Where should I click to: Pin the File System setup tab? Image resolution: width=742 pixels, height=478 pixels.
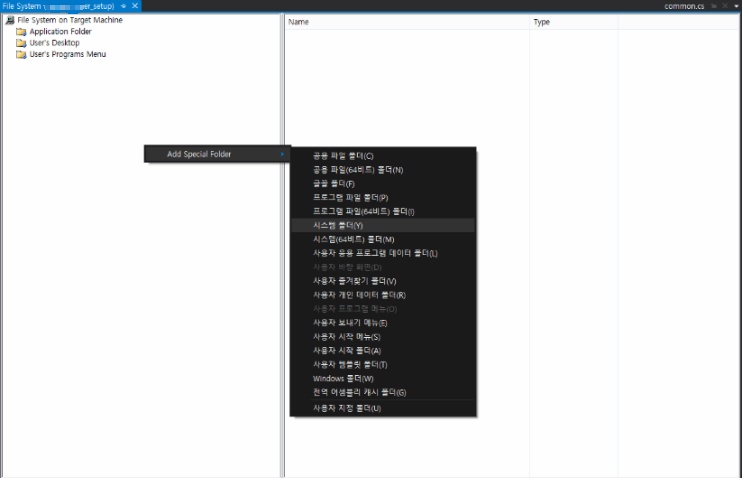124,6
